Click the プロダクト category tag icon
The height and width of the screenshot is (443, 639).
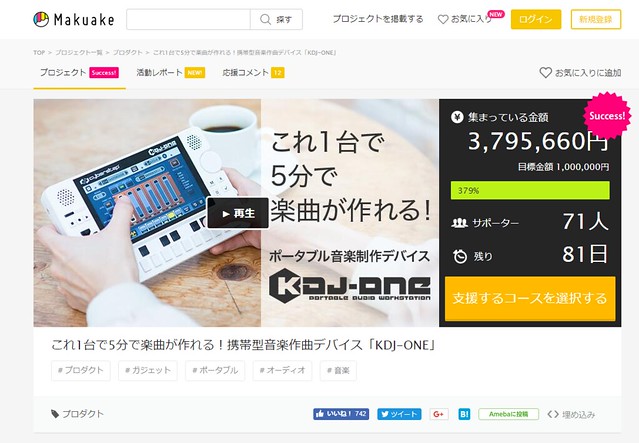point(55,414)
